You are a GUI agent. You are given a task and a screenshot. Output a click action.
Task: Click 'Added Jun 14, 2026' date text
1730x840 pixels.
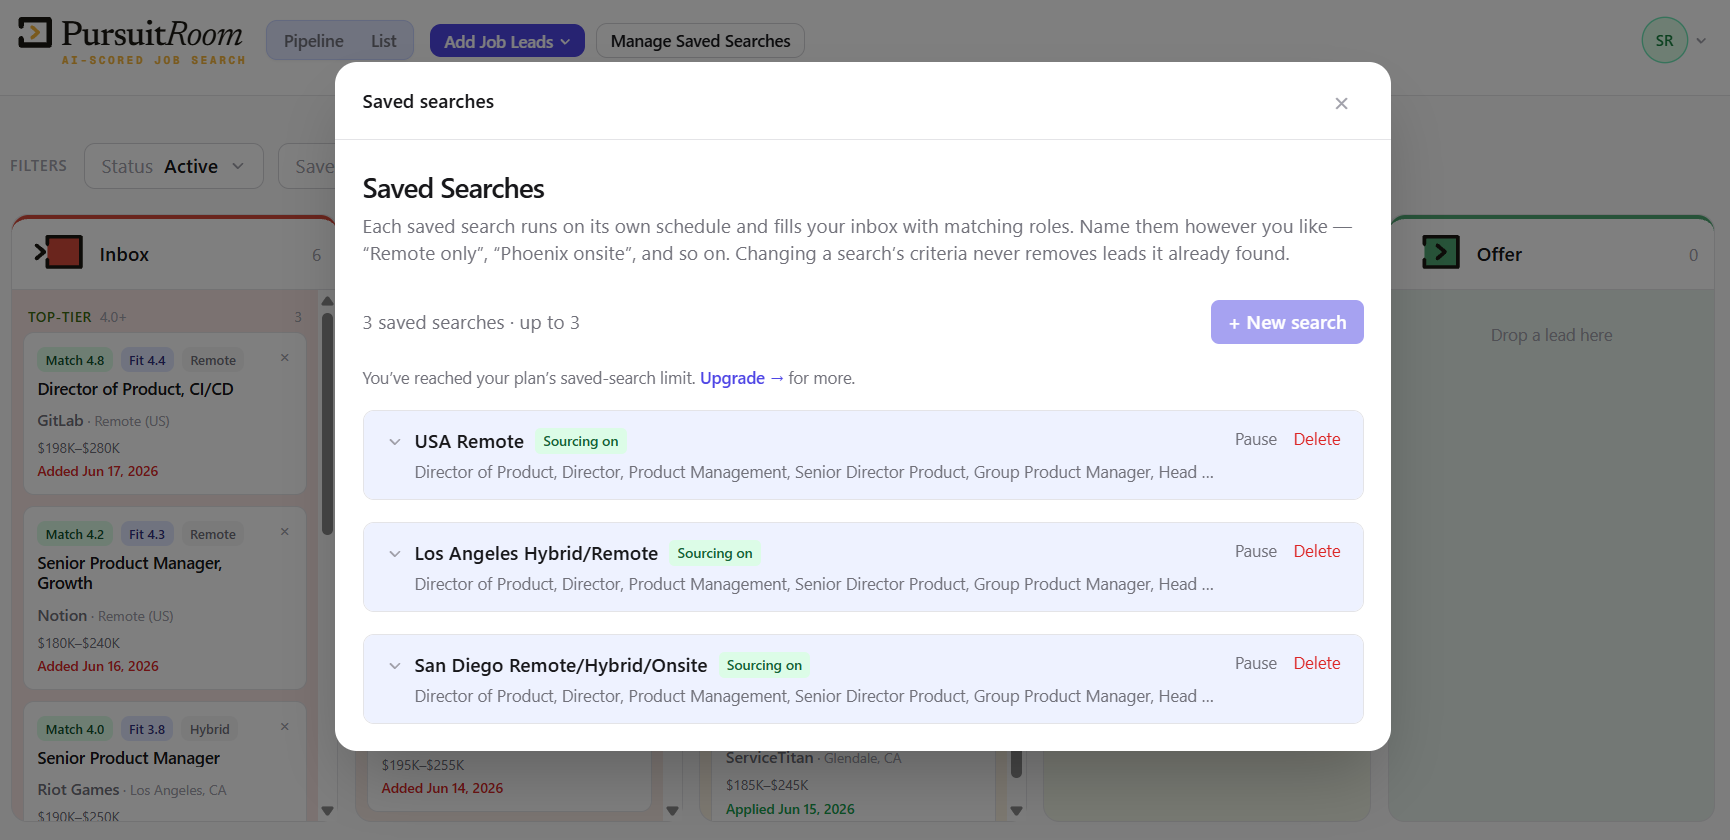[442, 788]
